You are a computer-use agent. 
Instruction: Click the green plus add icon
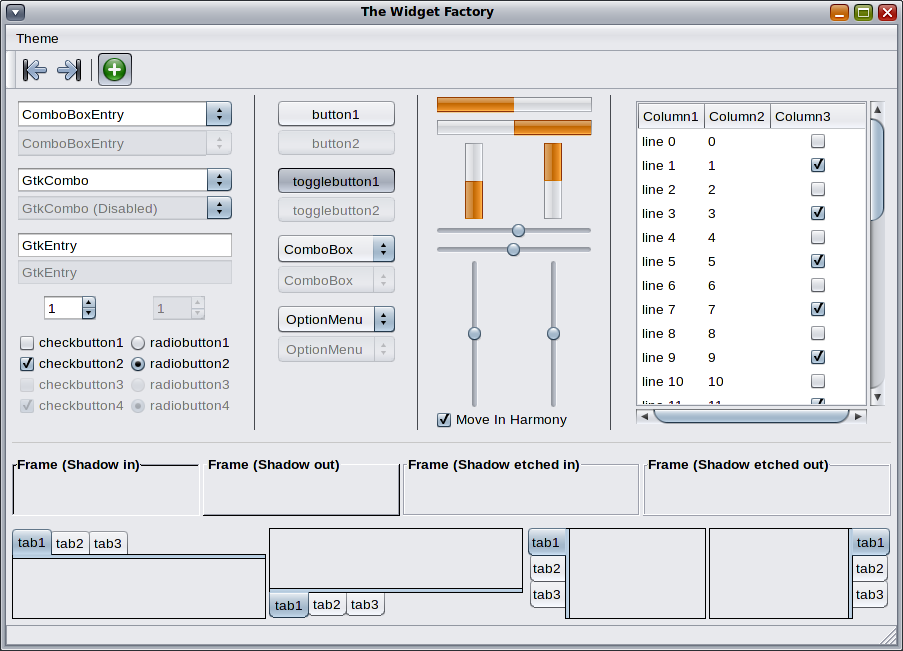click(x=115, y=70)
